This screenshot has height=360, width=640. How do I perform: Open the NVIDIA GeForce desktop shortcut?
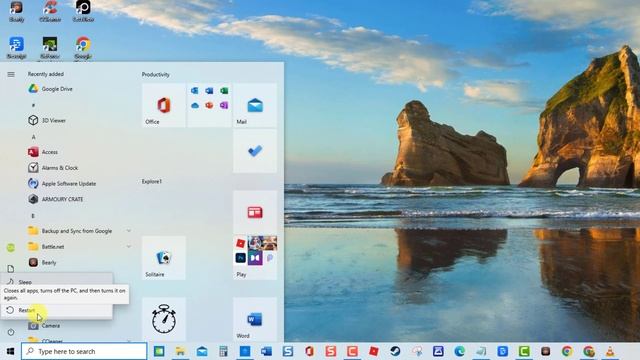50,48
